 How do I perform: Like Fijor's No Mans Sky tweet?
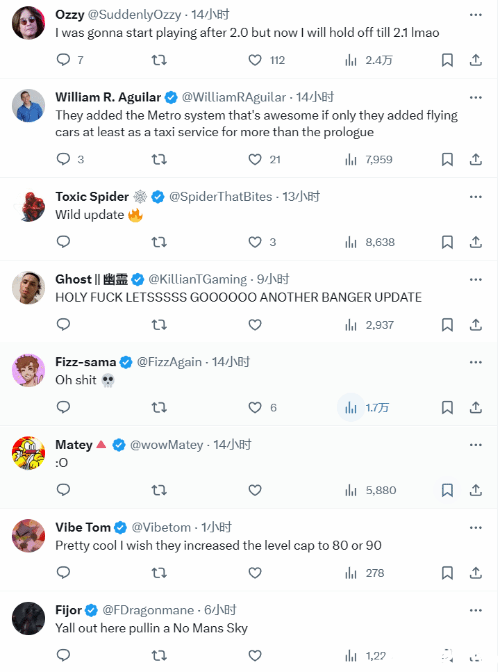255,655
